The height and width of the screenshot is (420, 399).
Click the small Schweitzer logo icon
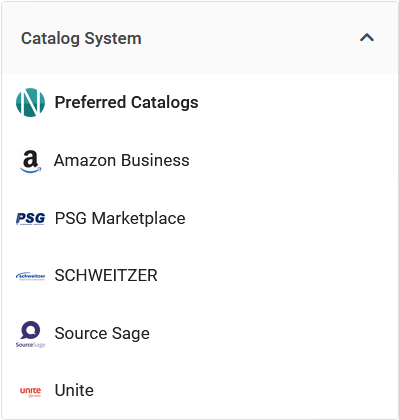tap(30, 276)
